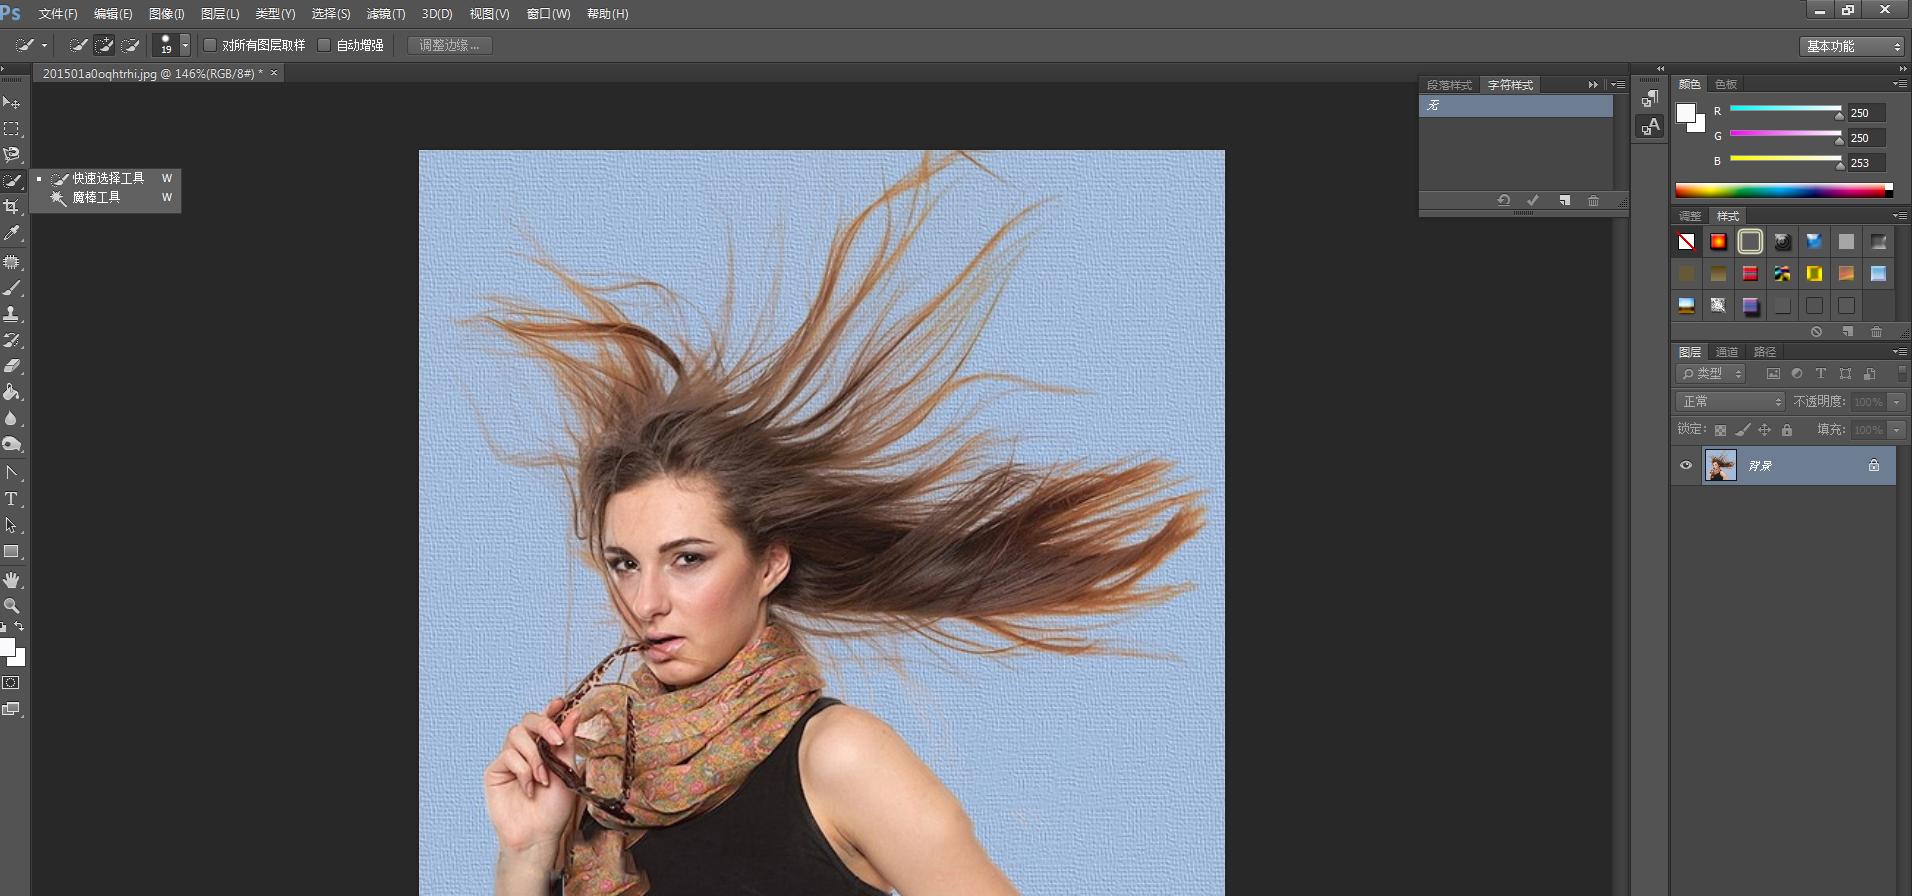Switch to the 色板 tab
Image resolution: width=1912 pixels, height=896 pixels.
[x=1726, y=84]
